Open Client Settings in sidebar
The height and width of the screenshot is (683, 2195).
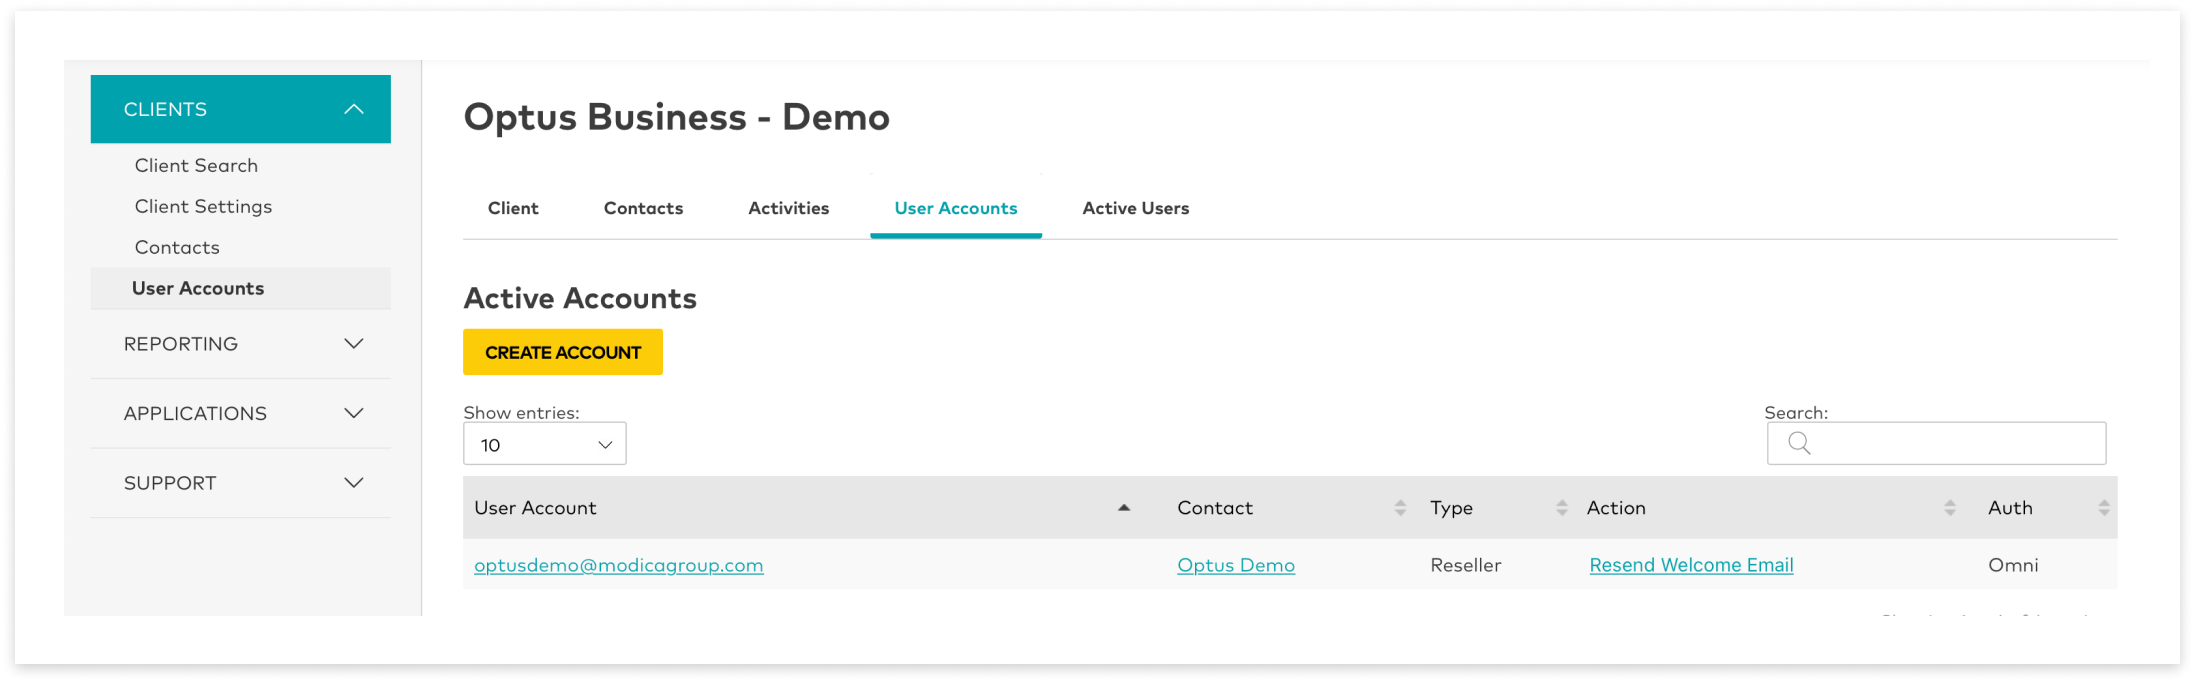click(x=203, y=207)
